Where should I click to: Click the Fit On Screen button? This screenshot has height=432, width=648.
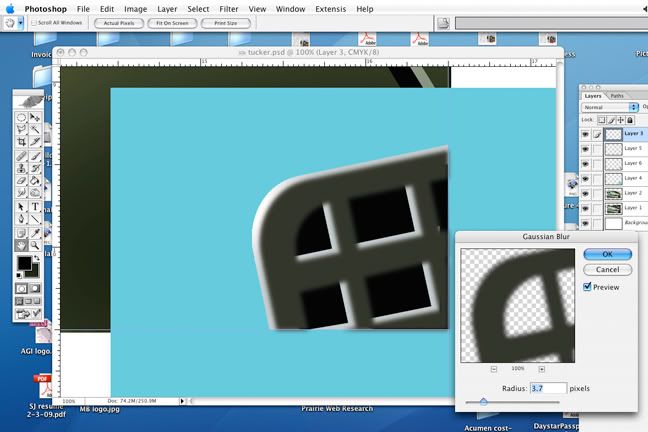172,23
